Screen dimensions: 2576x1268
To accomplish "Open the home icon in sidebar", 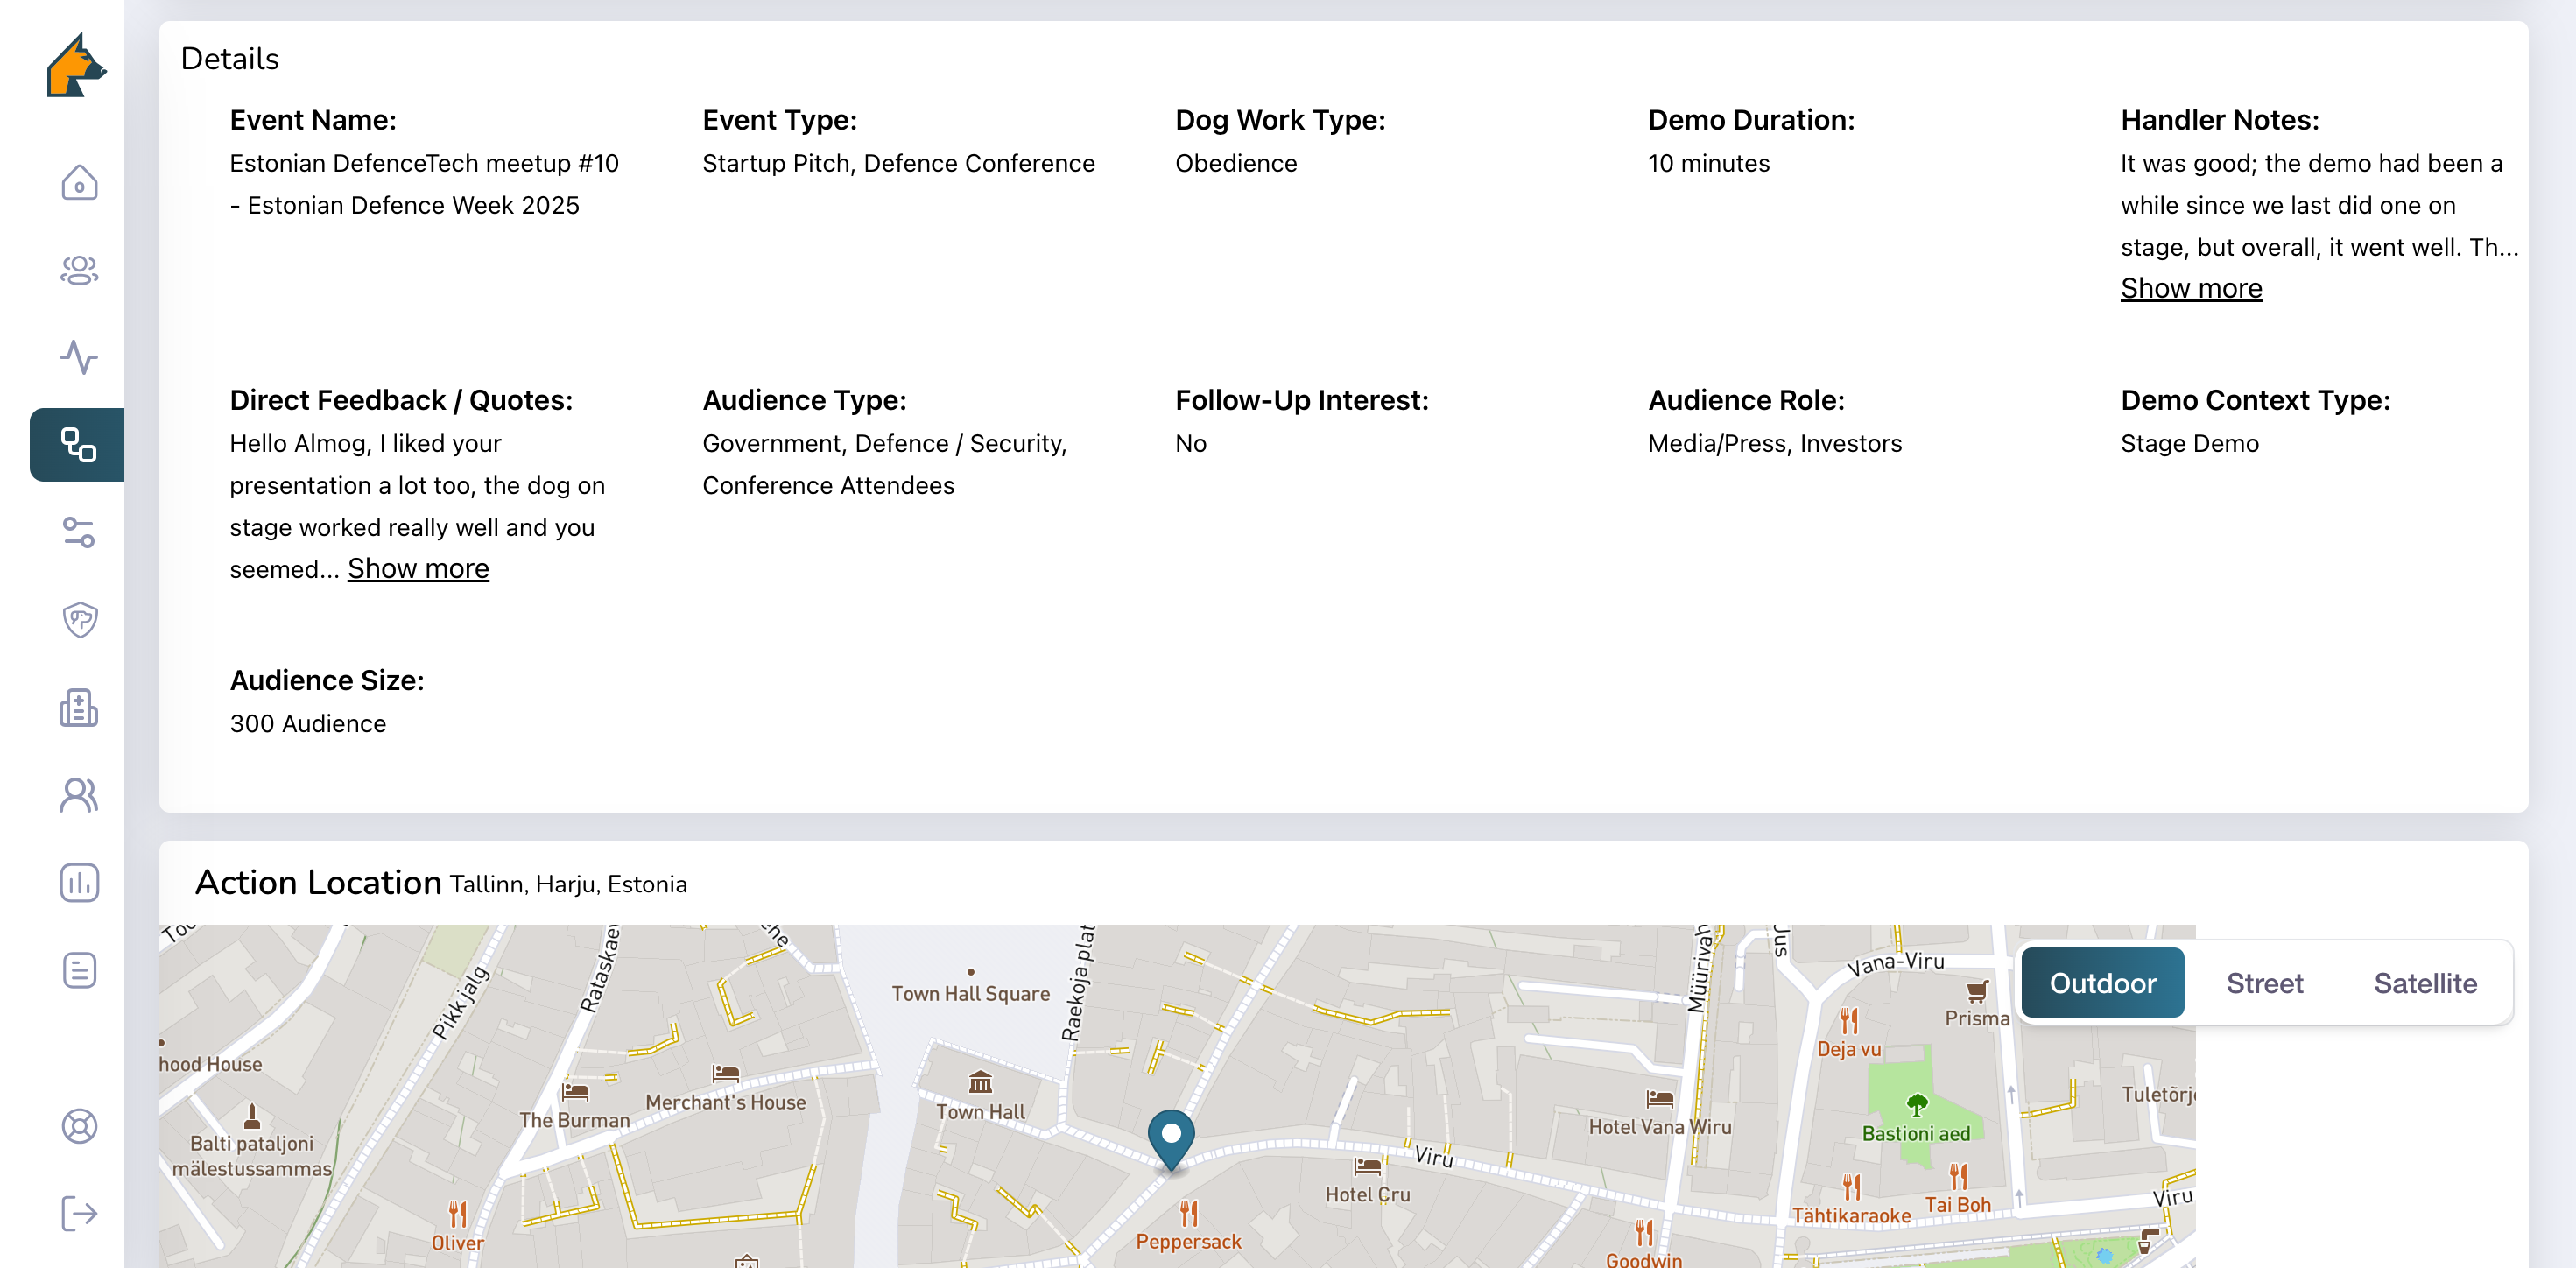I will 79,183.
